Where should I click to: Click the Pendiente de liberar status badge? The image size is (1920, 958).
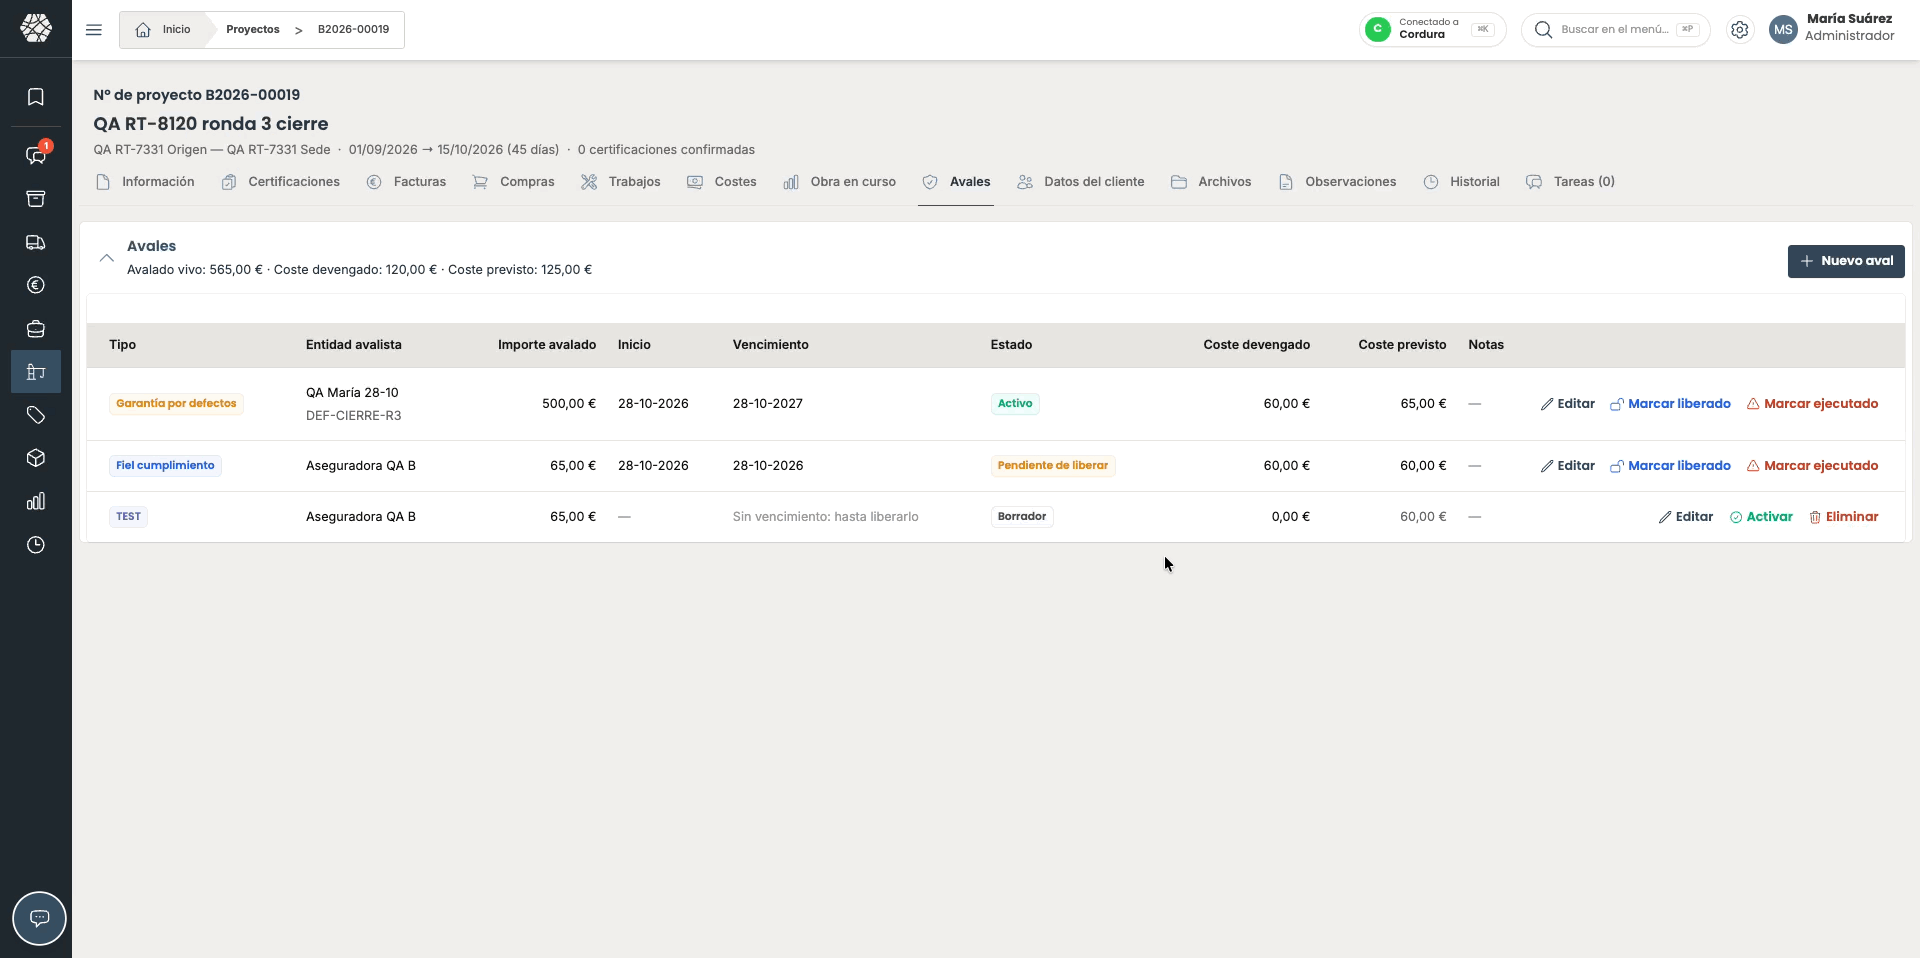[1053, 466]
